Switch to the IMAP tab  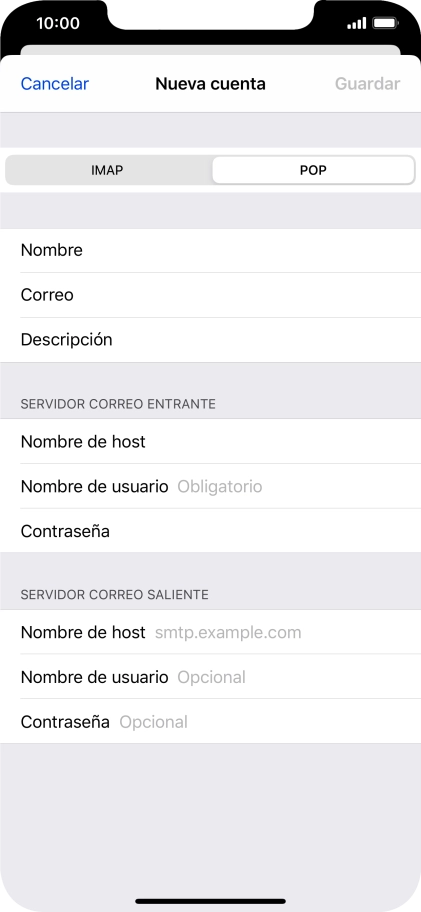pyautogui.click(x=108, y=170)
